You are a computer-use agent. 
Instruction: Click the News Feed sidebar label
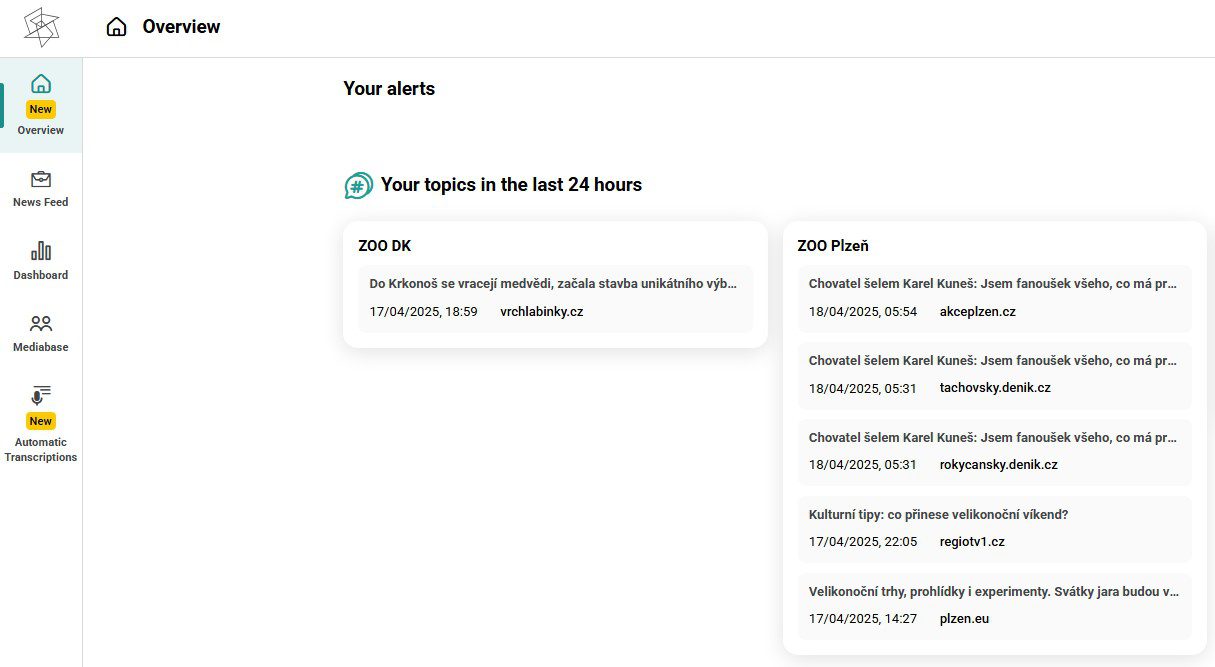click(x=41, y=202)
